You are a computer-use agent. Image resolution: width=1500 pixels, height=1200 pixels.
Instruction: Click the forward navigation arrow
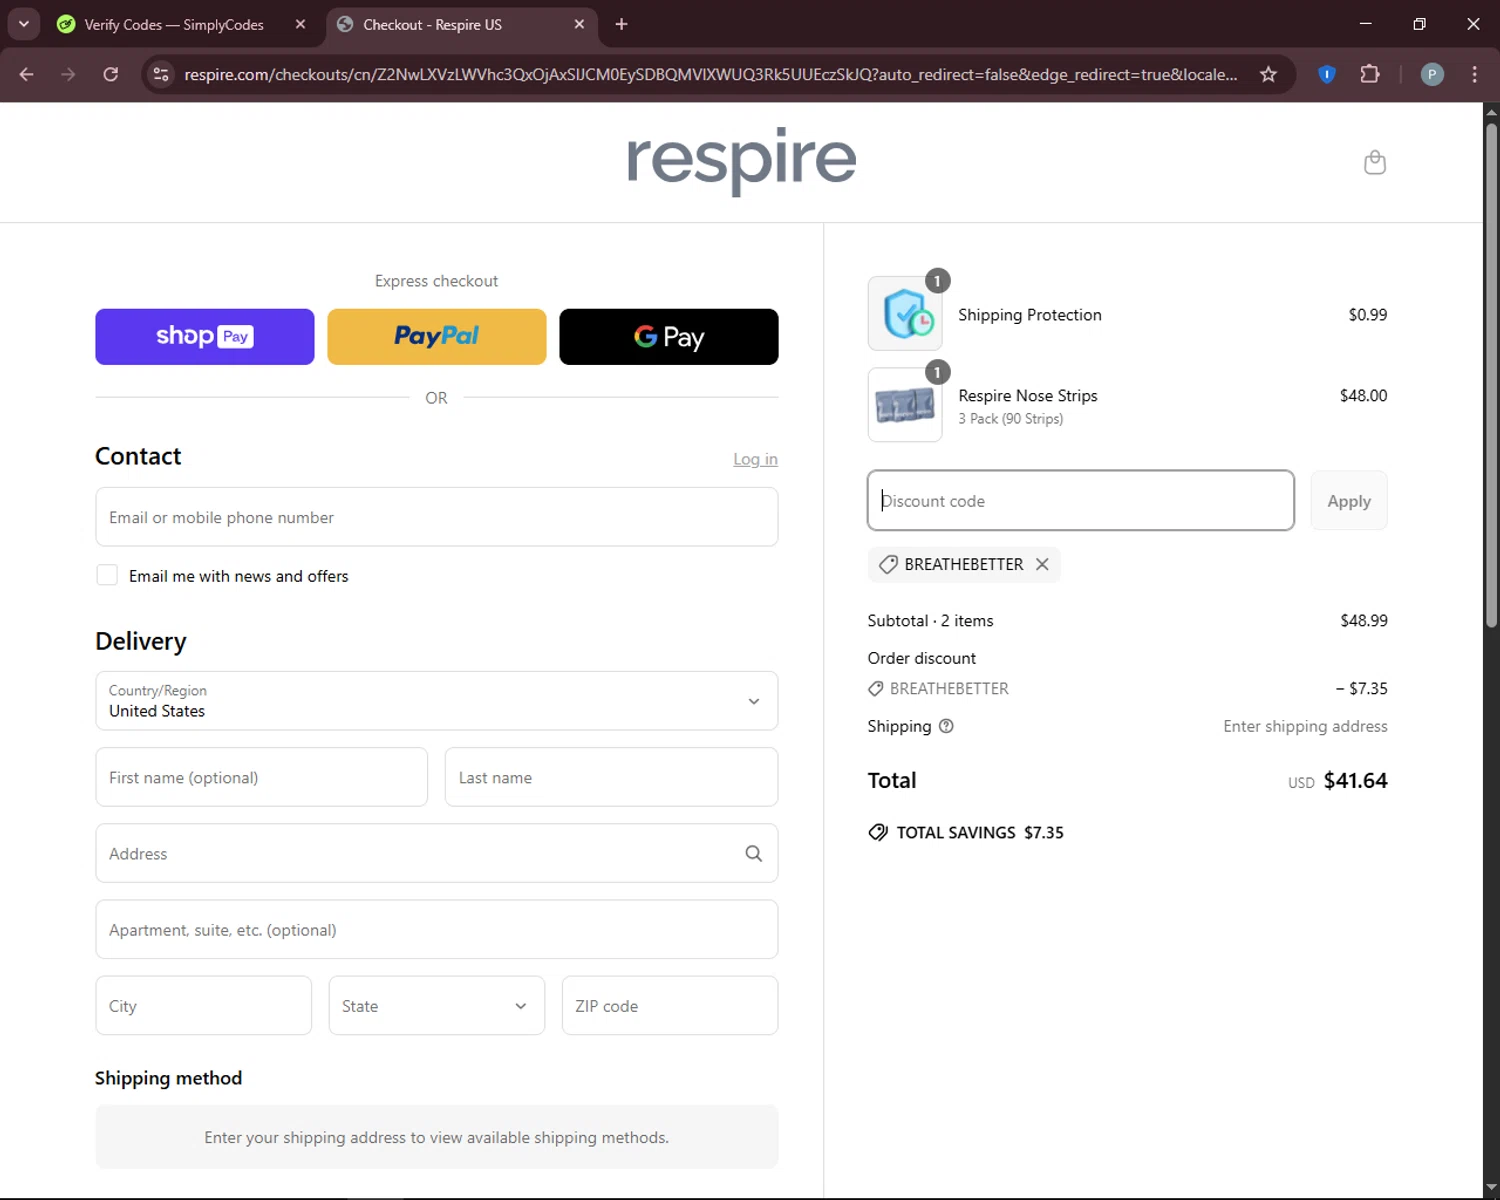pyautogui.click(x=68, y=74)
